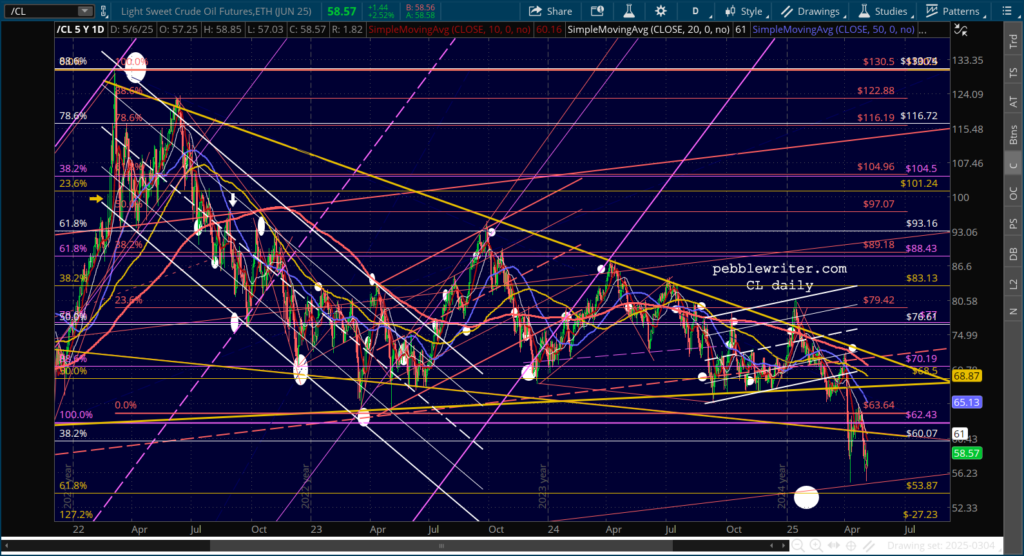This screenshot has width=1024, height=556.
Task: Open the alerts calendar icon
Action: [x=597, y=11]
